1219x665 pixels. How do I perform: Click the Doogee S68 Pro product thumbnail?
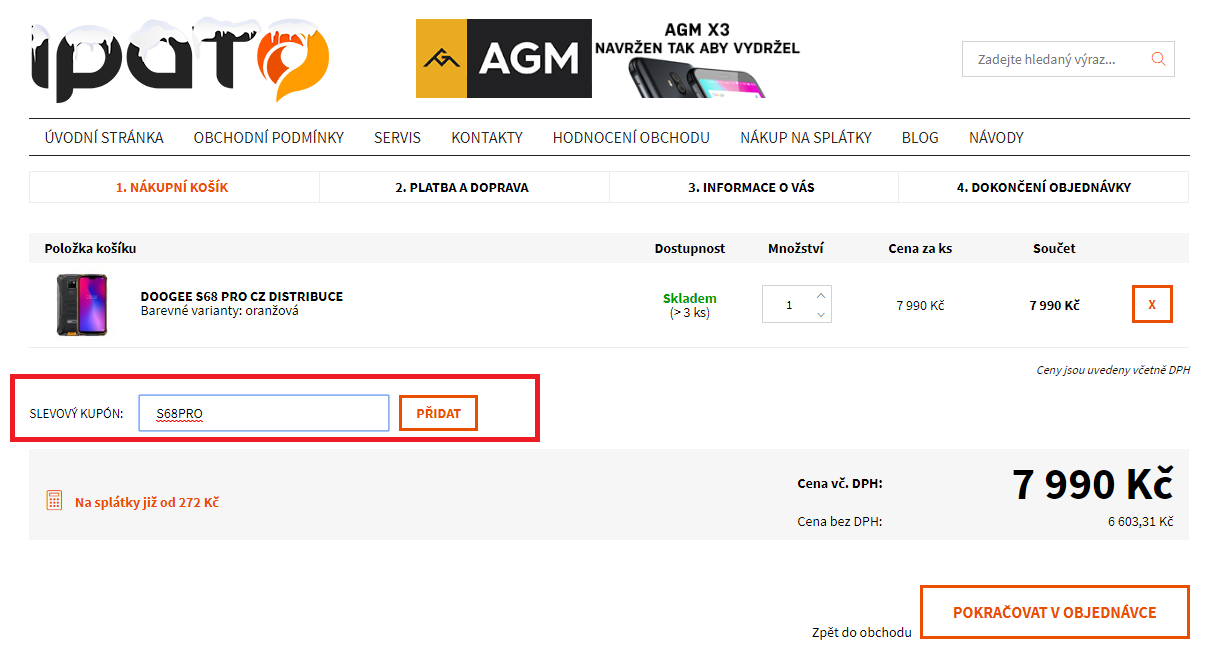[82, 305]
